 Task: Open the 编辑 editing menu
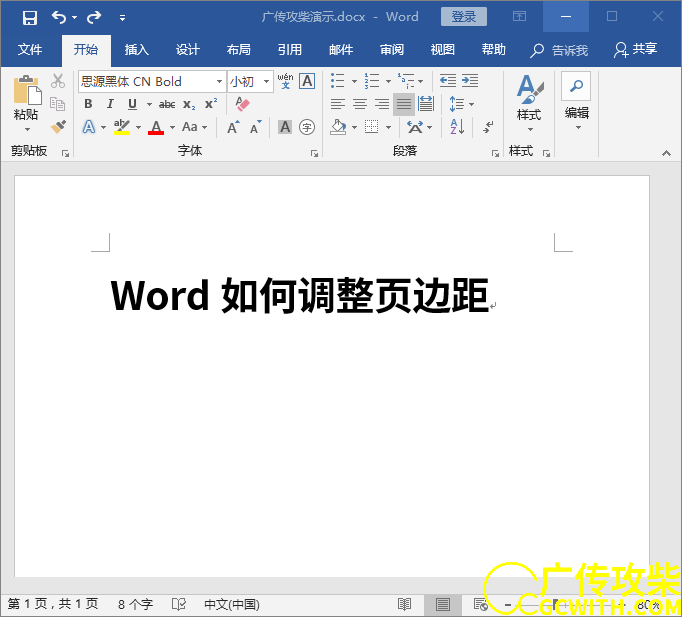click(576, 102)
